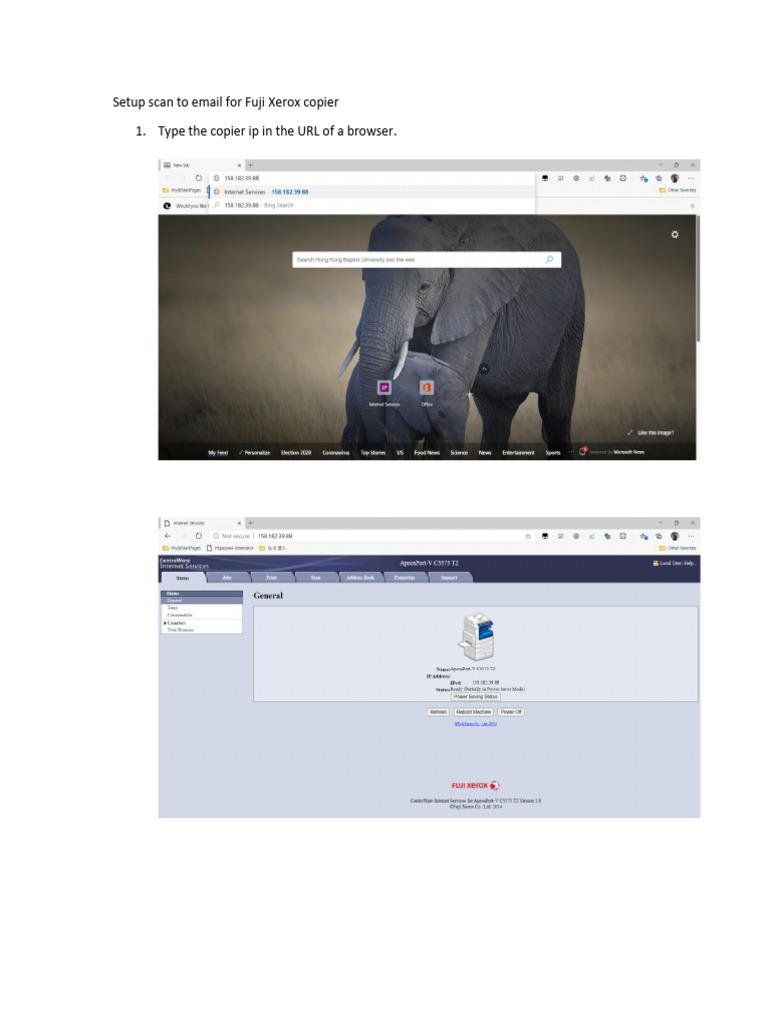This screenshot has height=1024, width=768.
Task: Open the Properties tab
Action: pyautogui.click(x=404, y=577)
